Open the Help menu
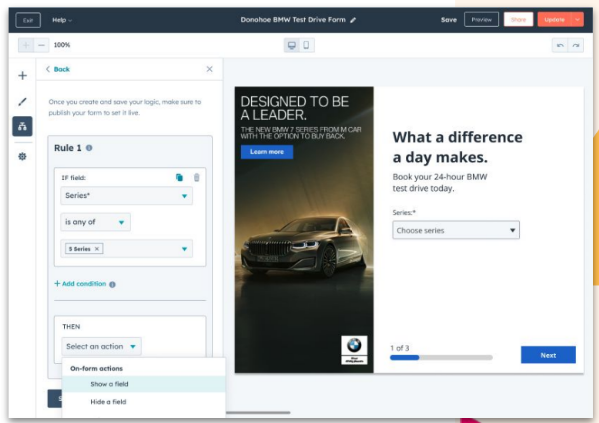This screenshot has width=599, height=423. 62,20
